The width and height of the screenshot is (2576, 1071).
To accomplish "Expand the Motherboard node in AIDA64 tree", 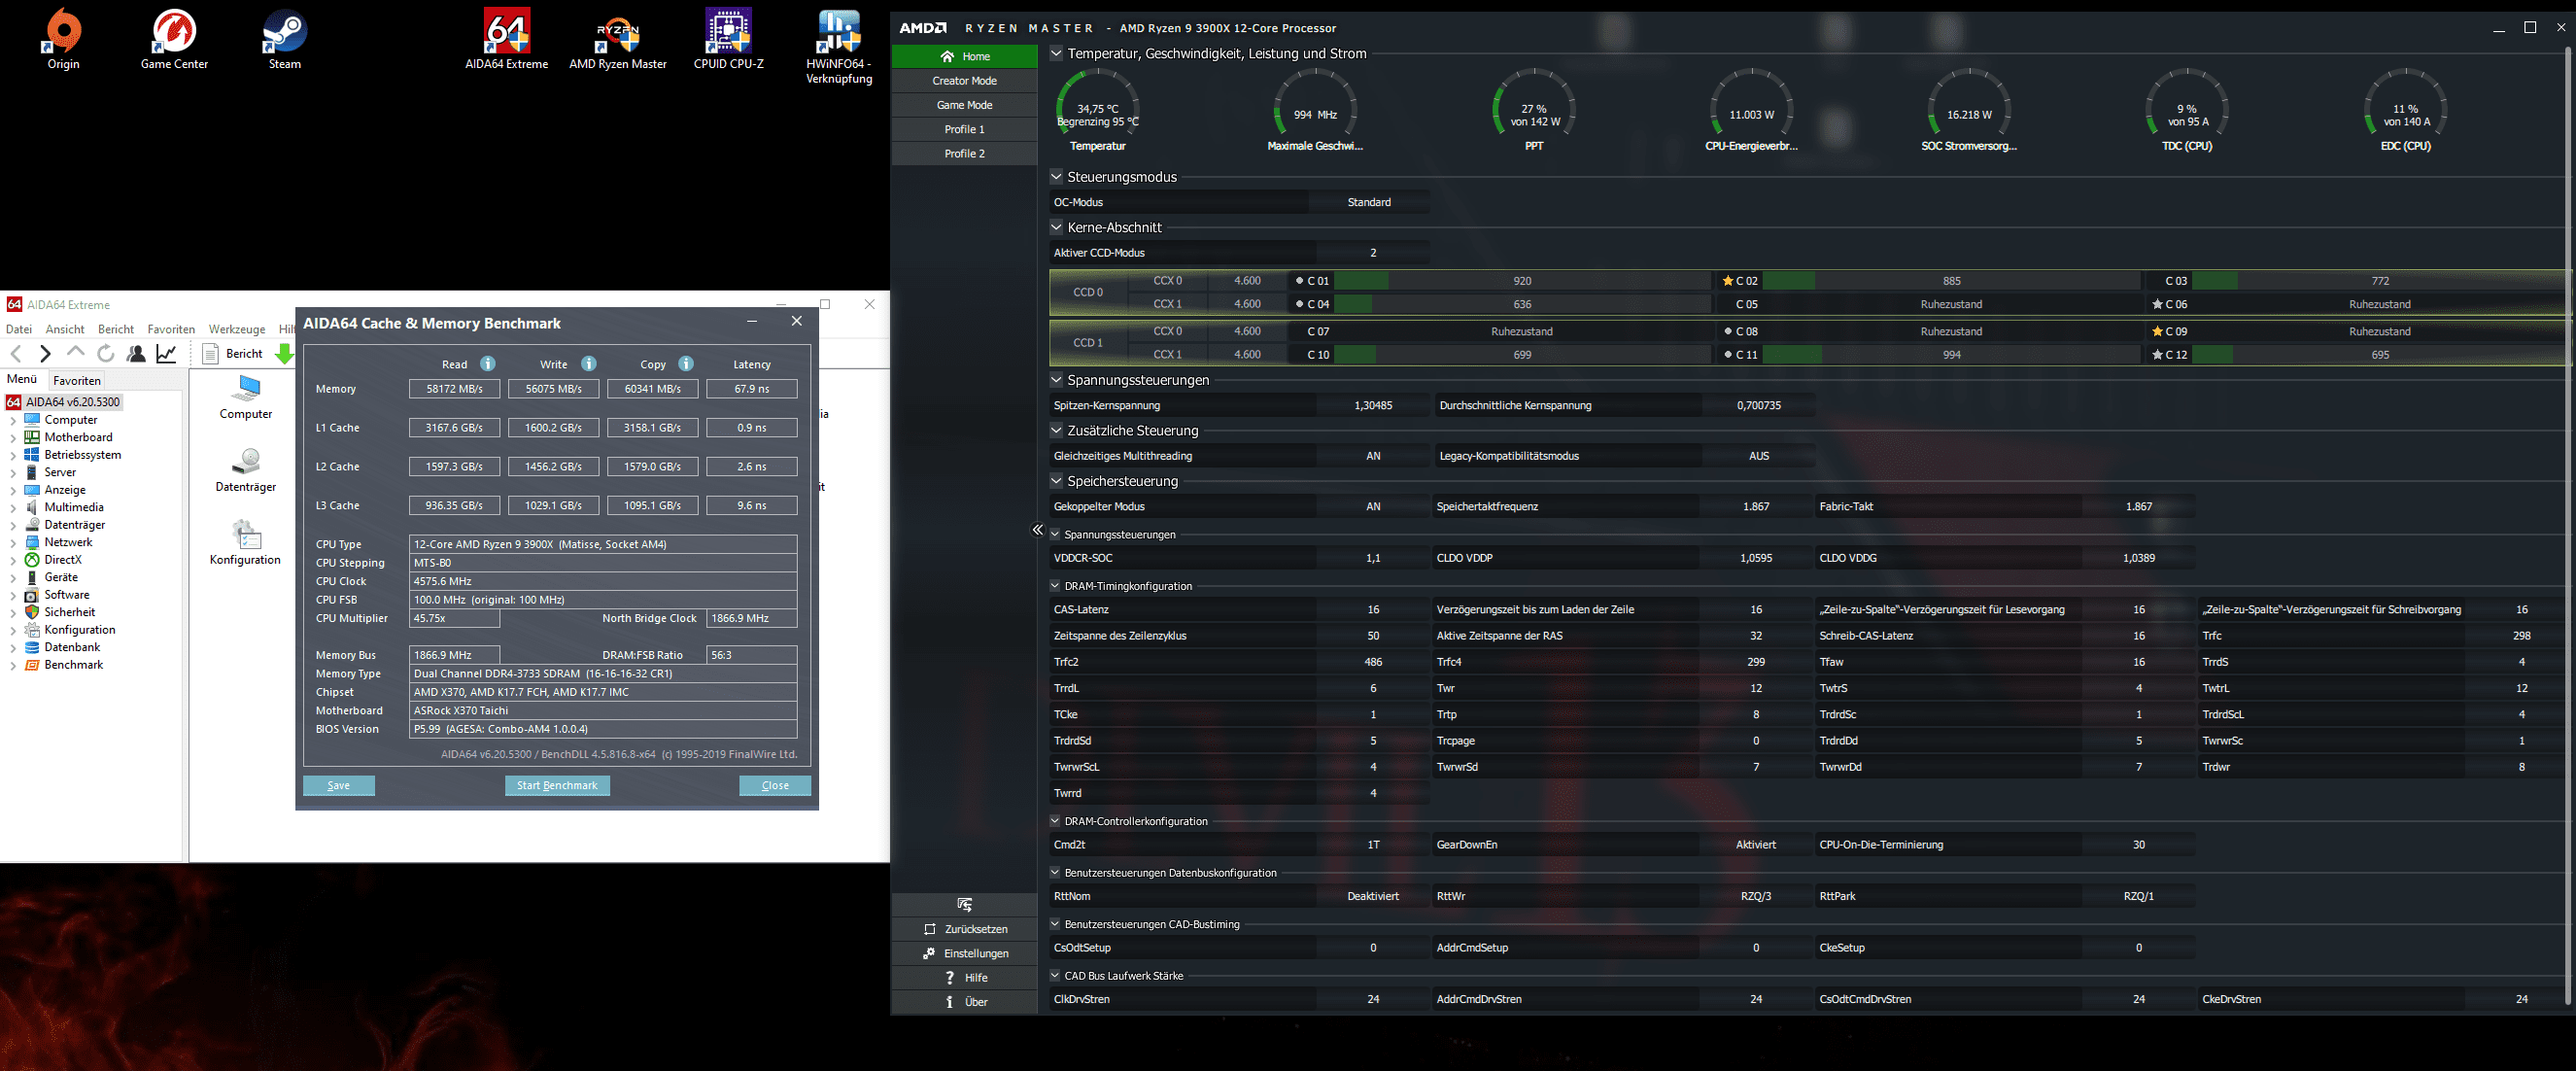I will pyautogui.click(x=13, y=438).
